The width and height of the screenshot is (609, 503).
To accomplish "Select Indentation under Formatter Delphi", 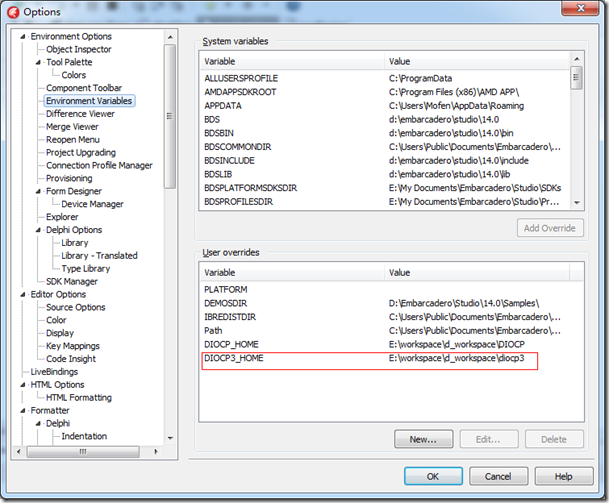I will (84, 436).
